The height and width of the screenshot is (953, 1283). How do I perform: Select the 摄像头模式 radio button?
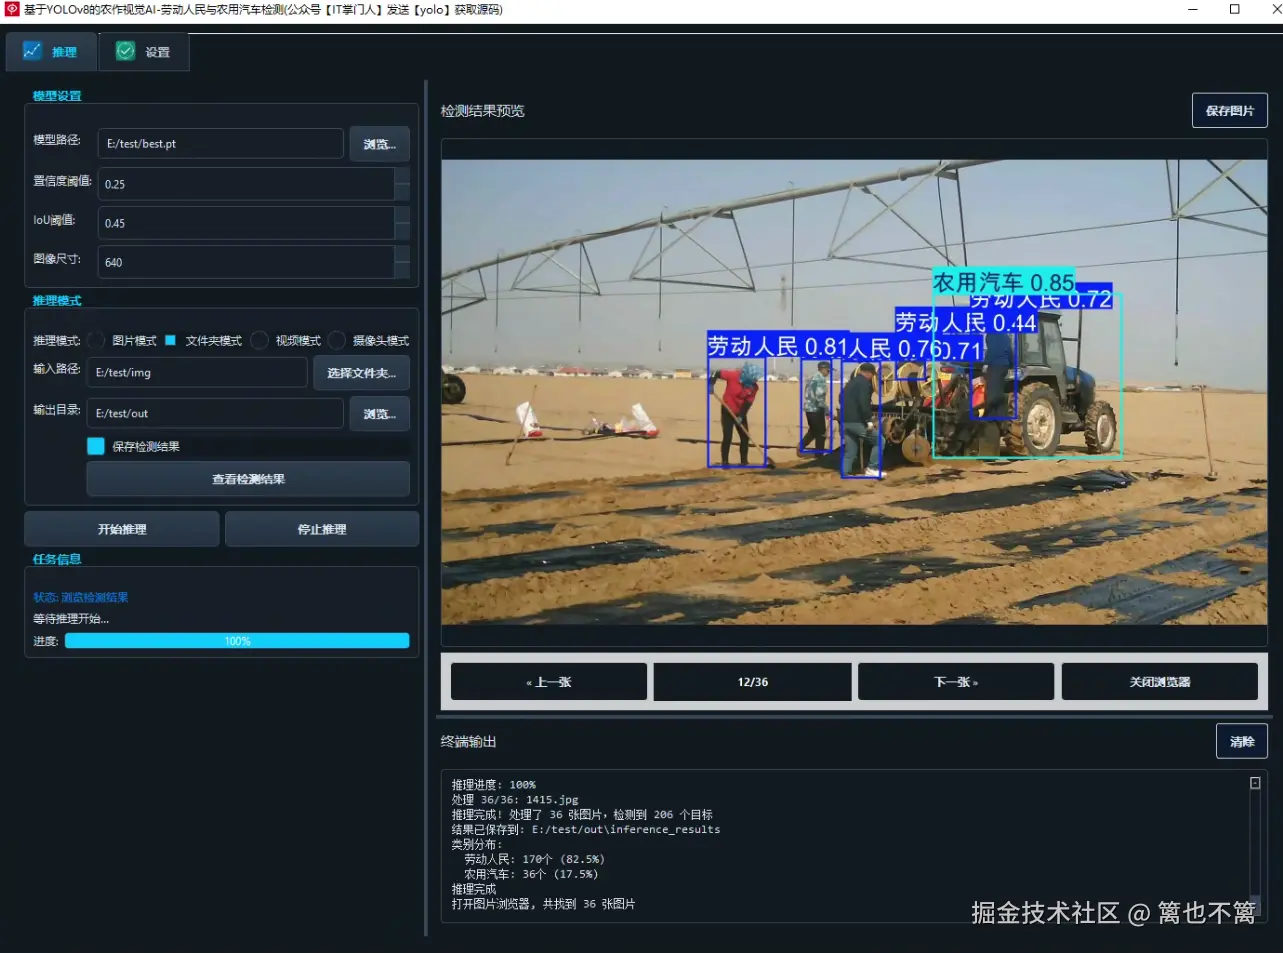click(337, 340)
